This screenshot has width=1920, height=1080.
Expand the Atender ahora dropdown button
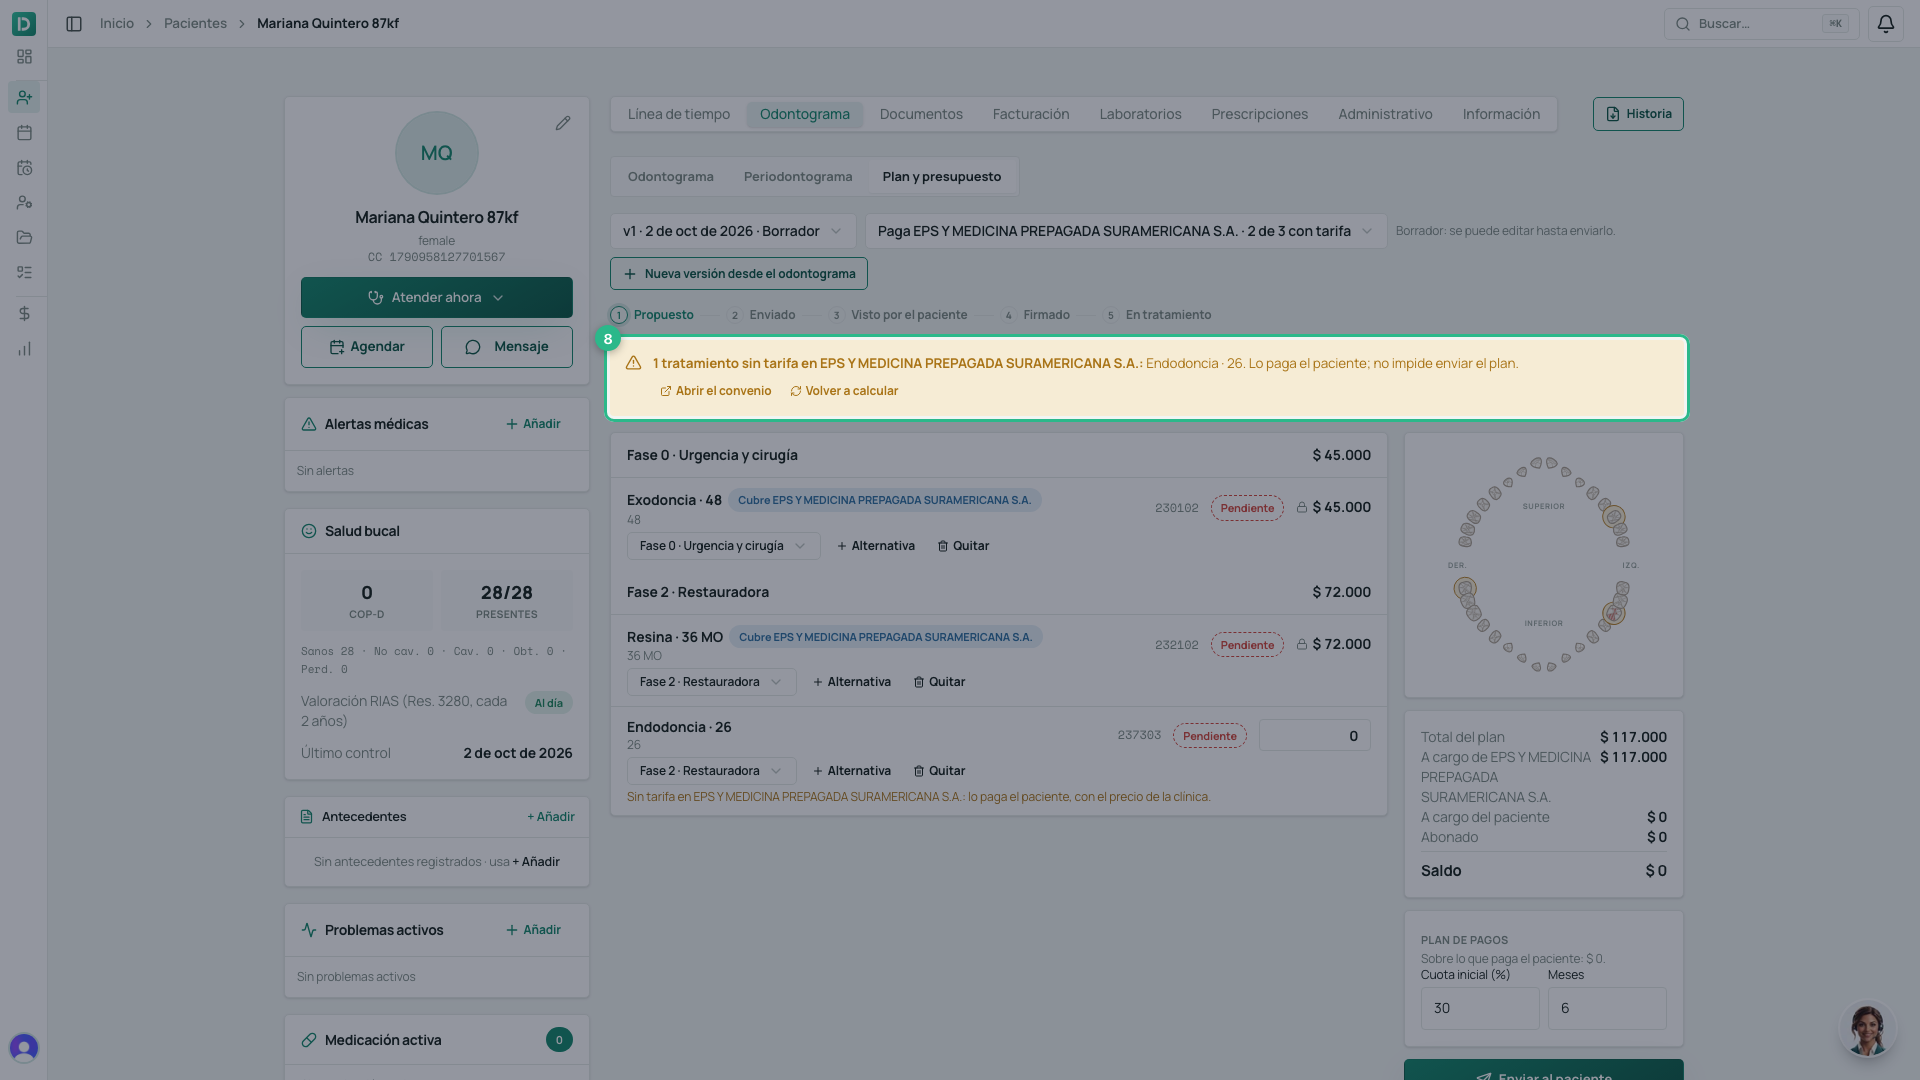(436, 298)
